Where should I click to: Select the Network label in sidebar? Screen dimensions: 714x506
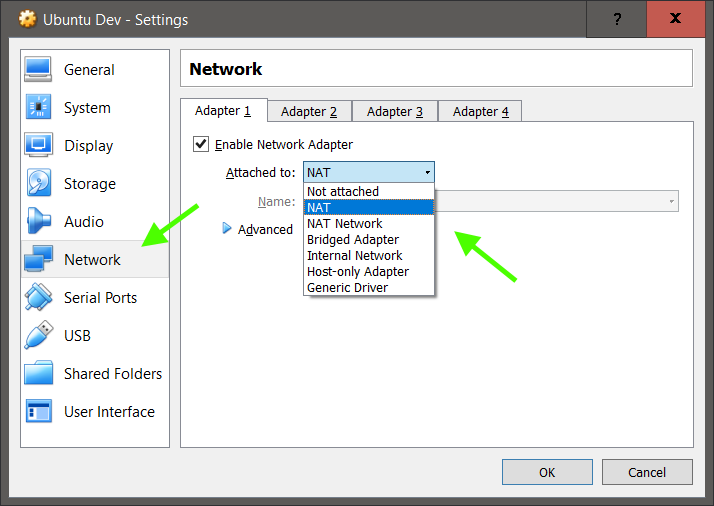(92, 260)
